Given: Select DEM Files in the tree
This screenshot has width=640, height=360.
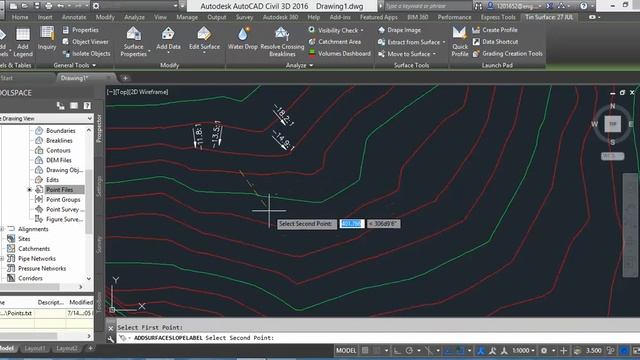Looking at the screenshot, I should (x=58, y=160).
